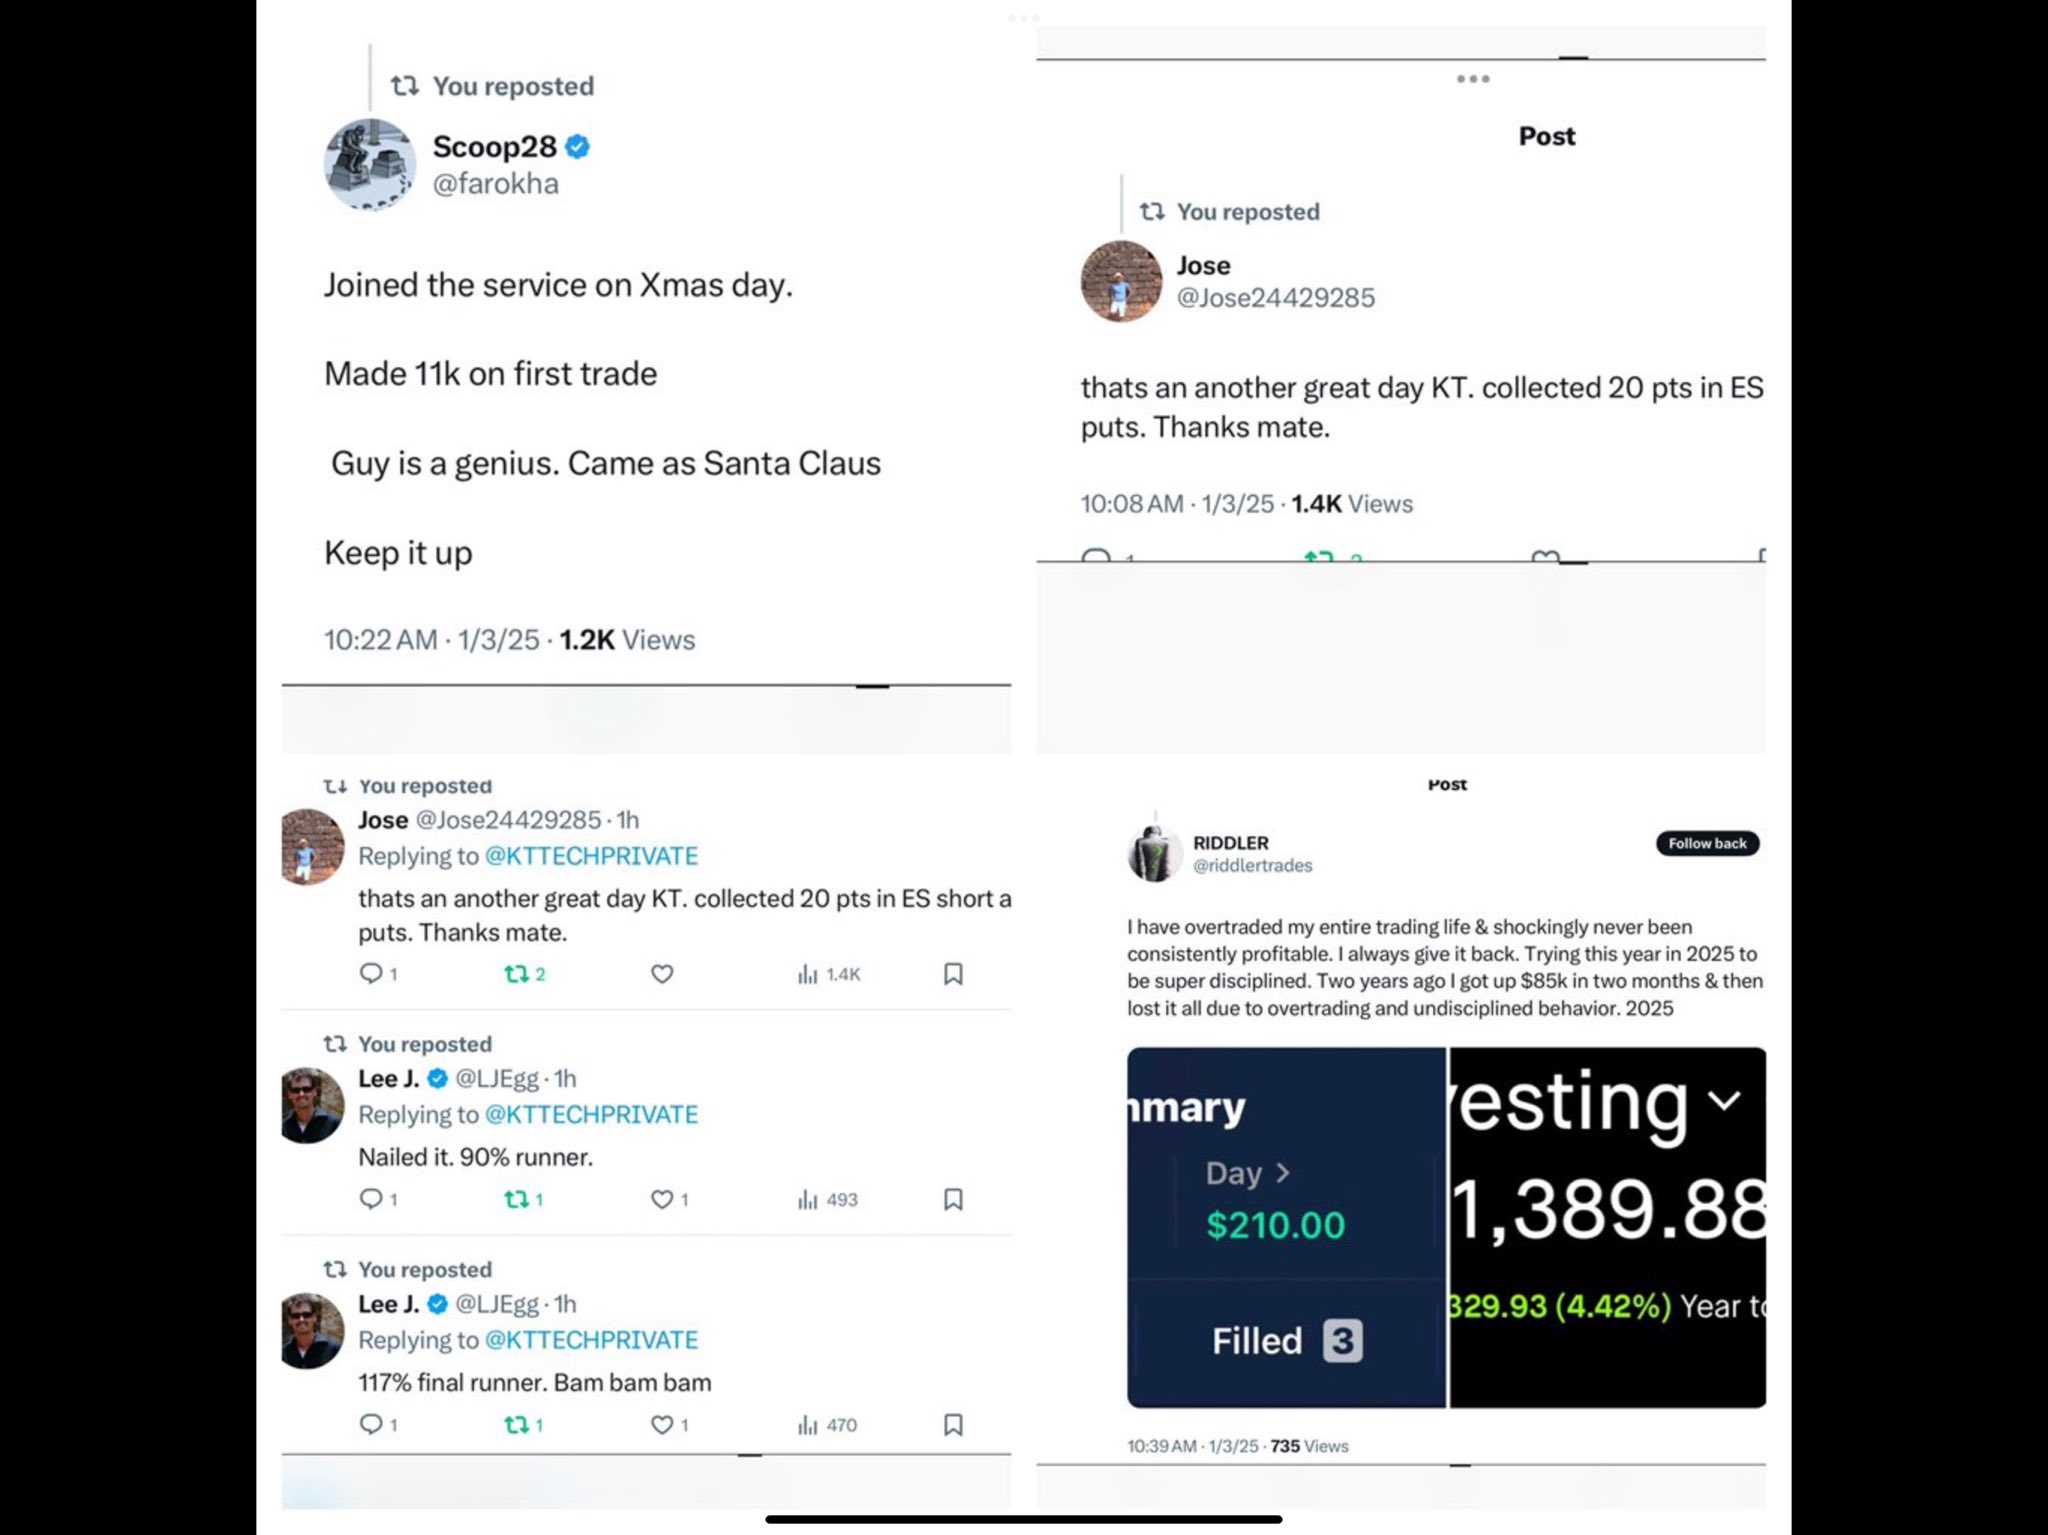The image size is (2048, 1535).
Task: View analytics of the 1.4K views post
Action: tap(828, 974)
